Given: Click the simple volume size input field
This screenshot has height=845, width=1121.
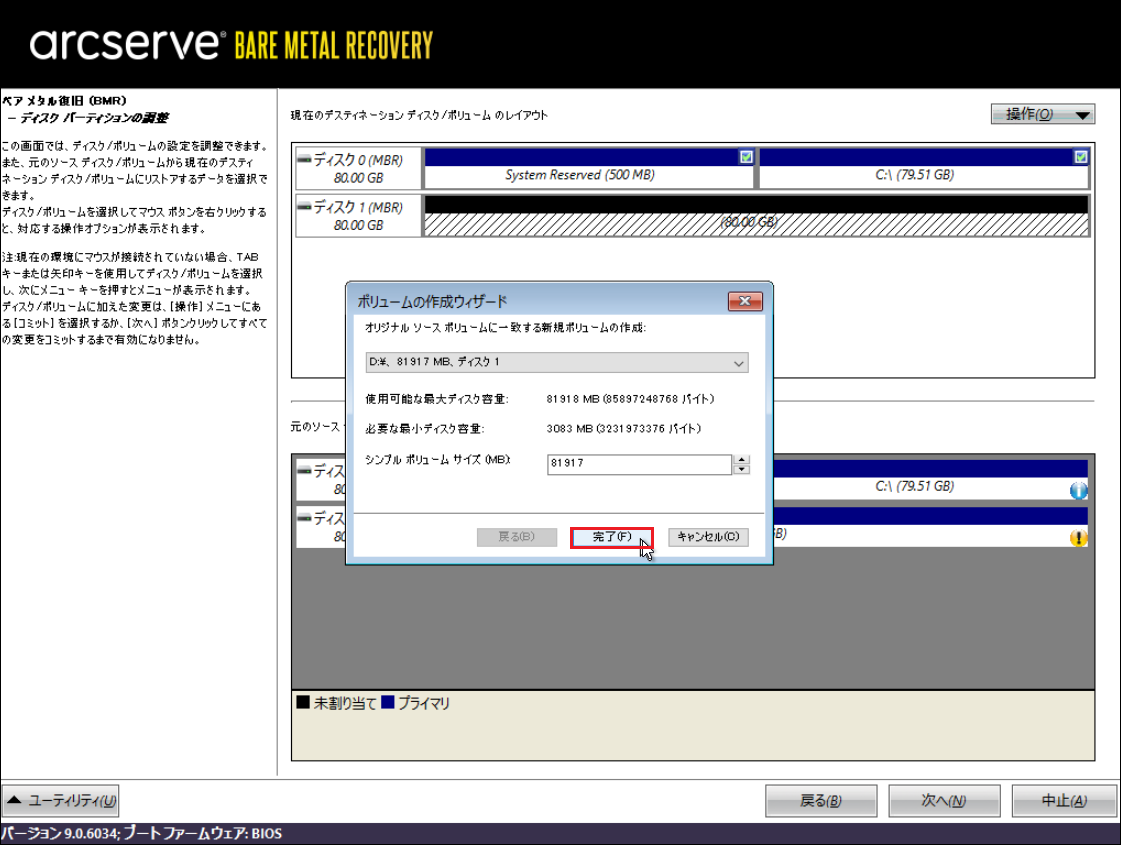Looking at the screenshot, I should point(639,465).
